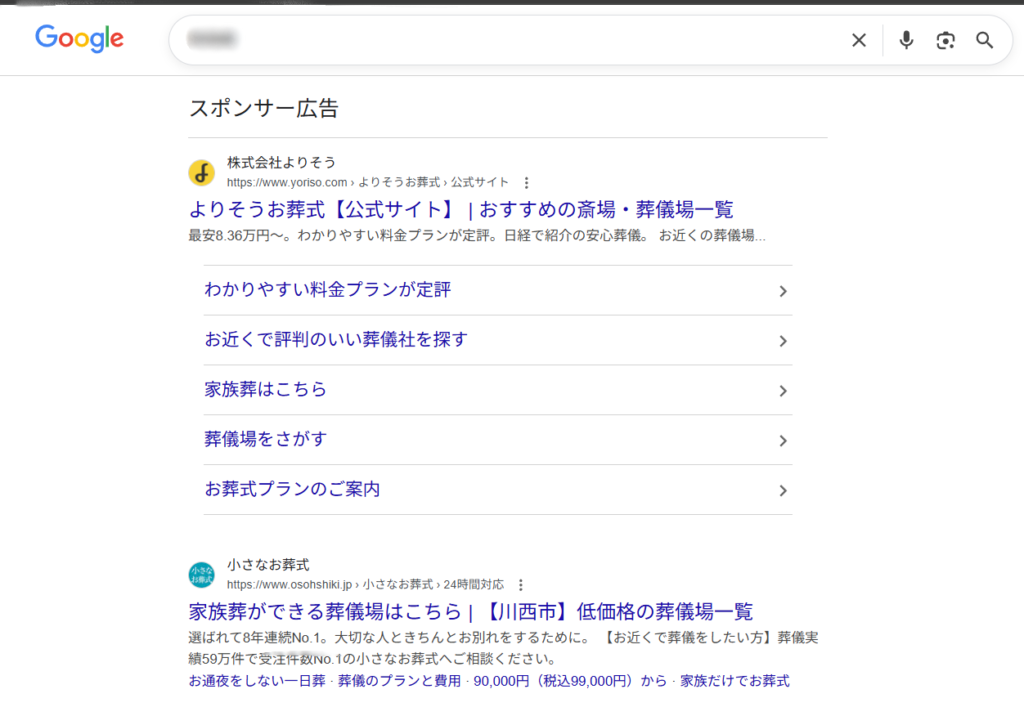Start voice search with the microphone icon
The height and width of the screenshot is (716, 1024).
tap(906, 40)
